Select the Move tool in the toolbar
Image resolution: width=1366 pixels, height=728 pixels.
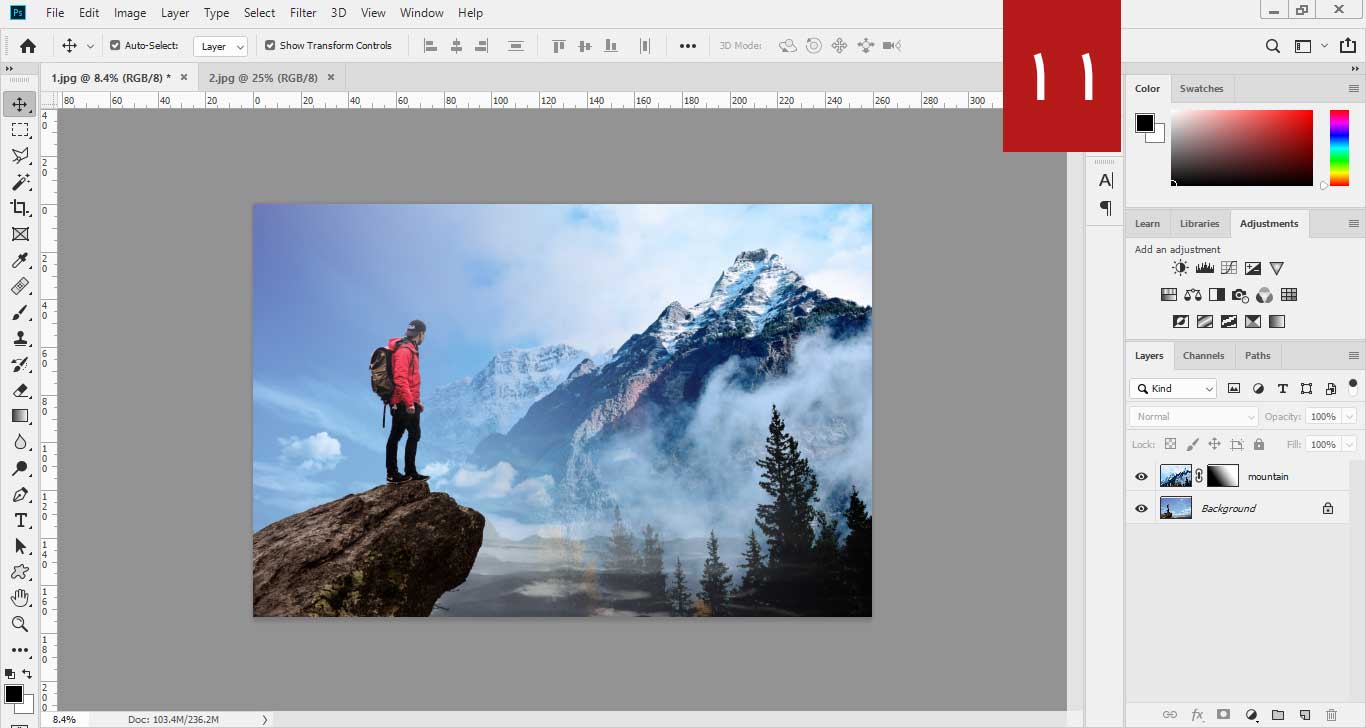(x=19, y=104)
